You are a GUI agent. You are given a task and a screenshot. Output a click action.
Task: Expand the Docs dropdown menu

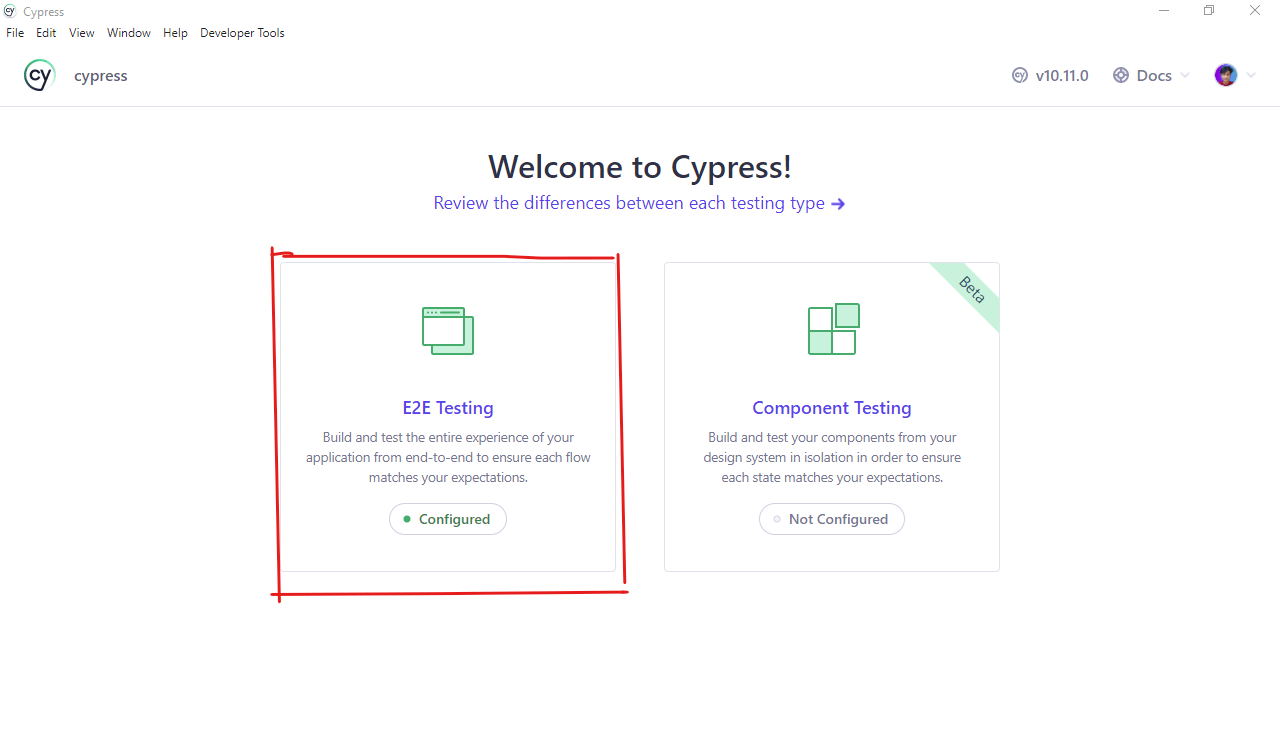click(x=1151, y=75)
